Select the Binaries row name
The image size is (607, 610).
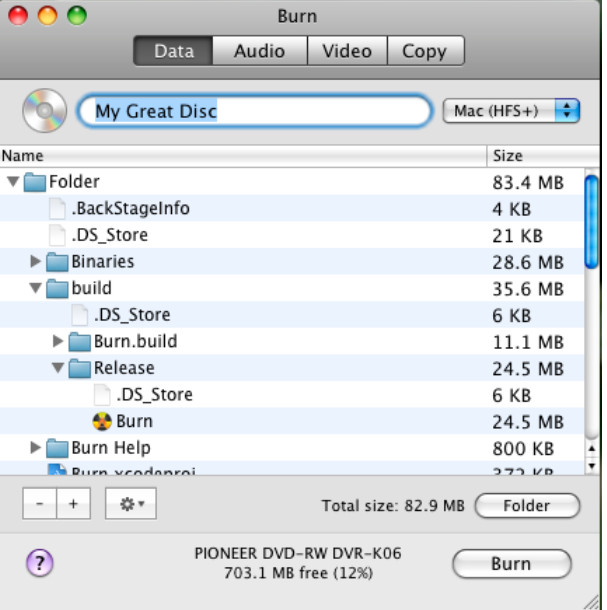[103, 262]
